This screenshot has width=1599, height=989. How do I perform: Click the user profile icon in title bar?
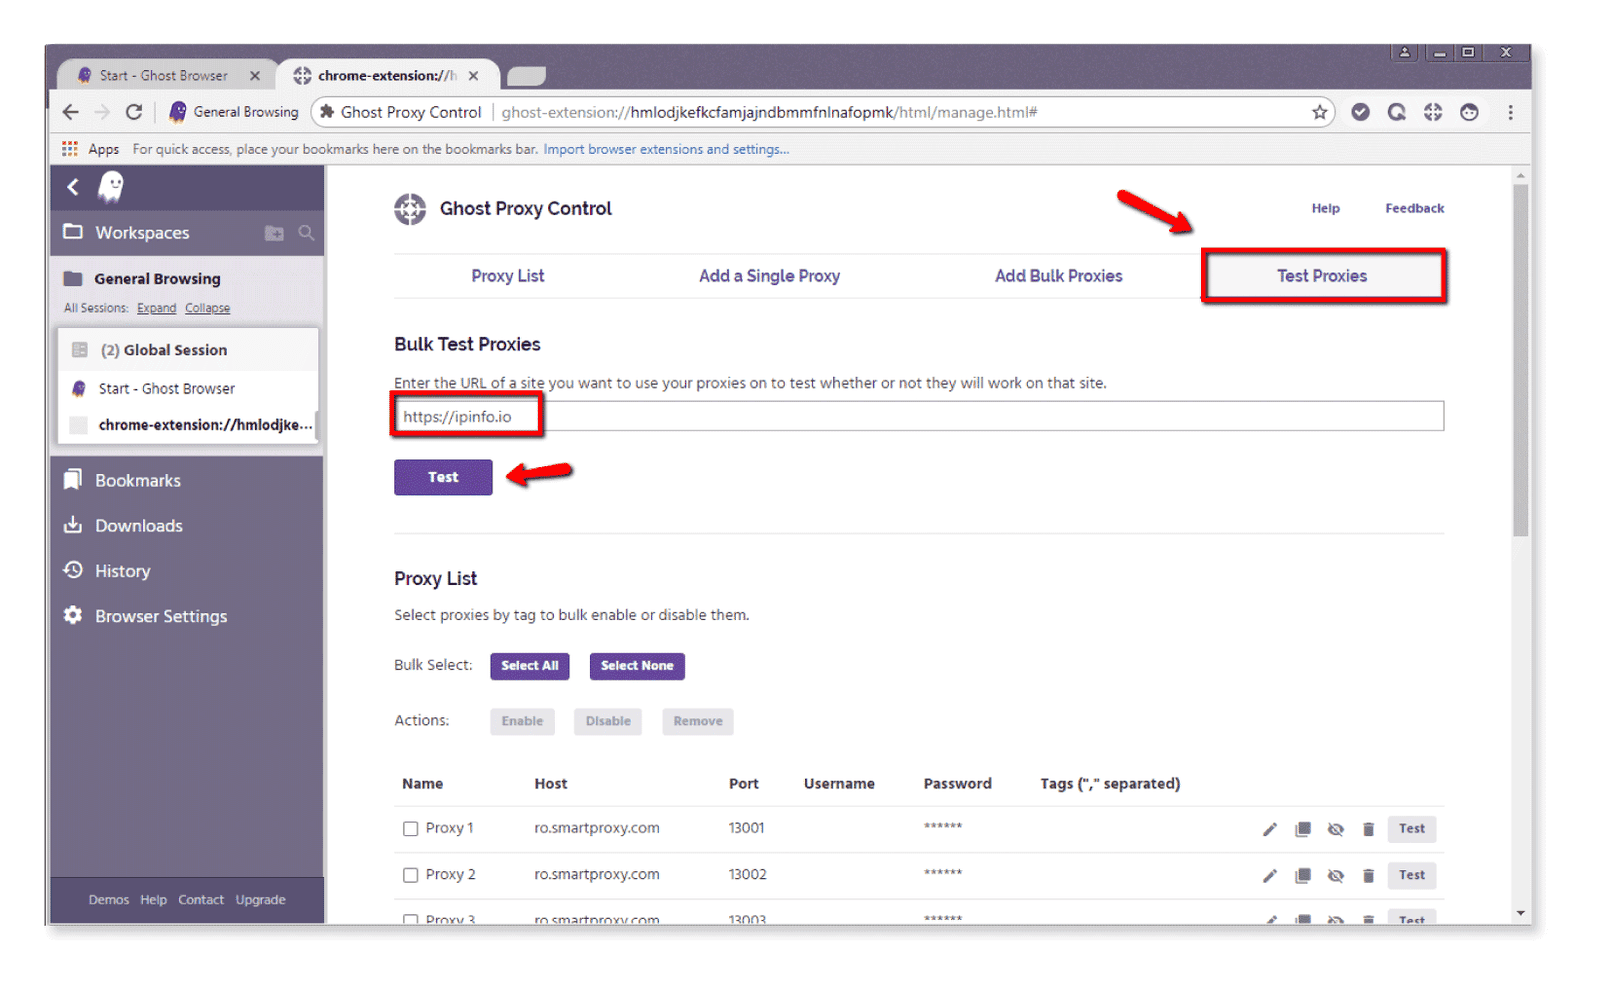pyautogui.click(x=1404, y=52)
